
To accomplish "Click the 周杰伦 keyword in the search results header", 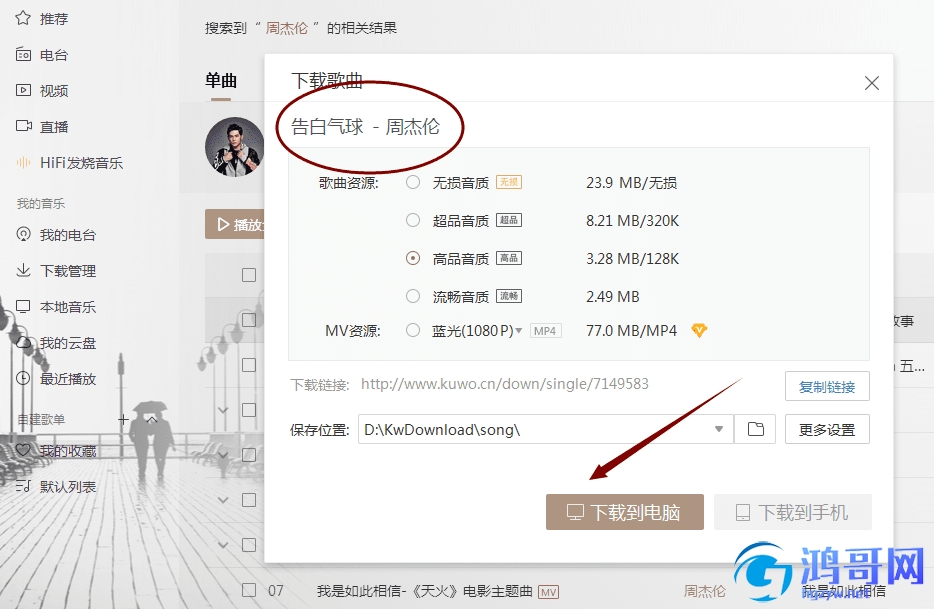I will pos(287,28).
